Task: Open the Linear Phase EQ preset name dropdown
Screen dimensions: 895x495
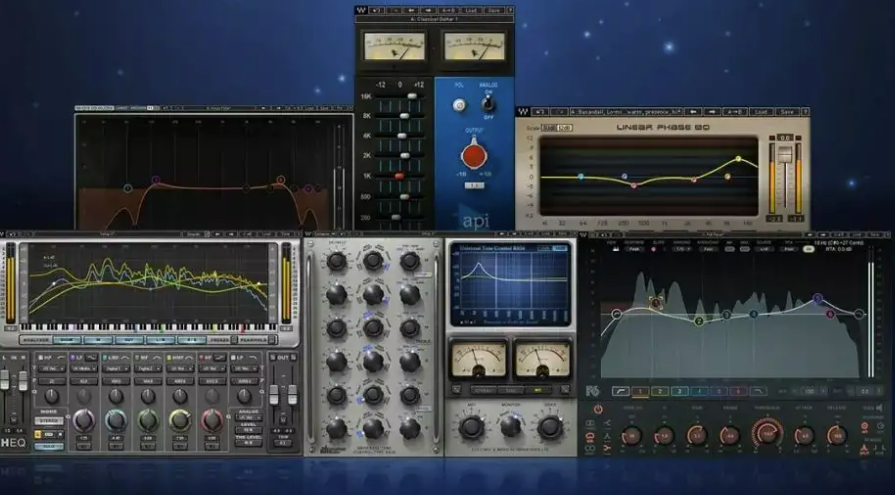Action: [x=625, y=112]
